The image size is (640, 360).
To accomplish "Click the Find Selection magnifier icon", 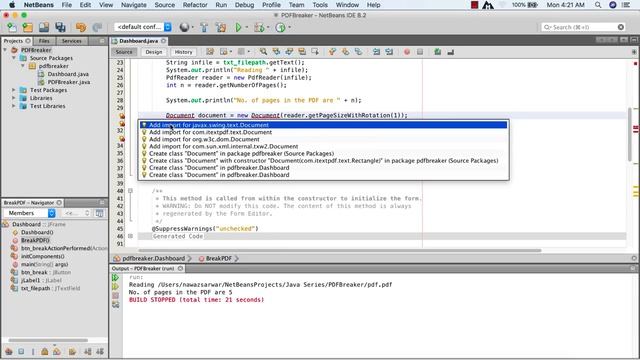I will (x=263, y=52).
